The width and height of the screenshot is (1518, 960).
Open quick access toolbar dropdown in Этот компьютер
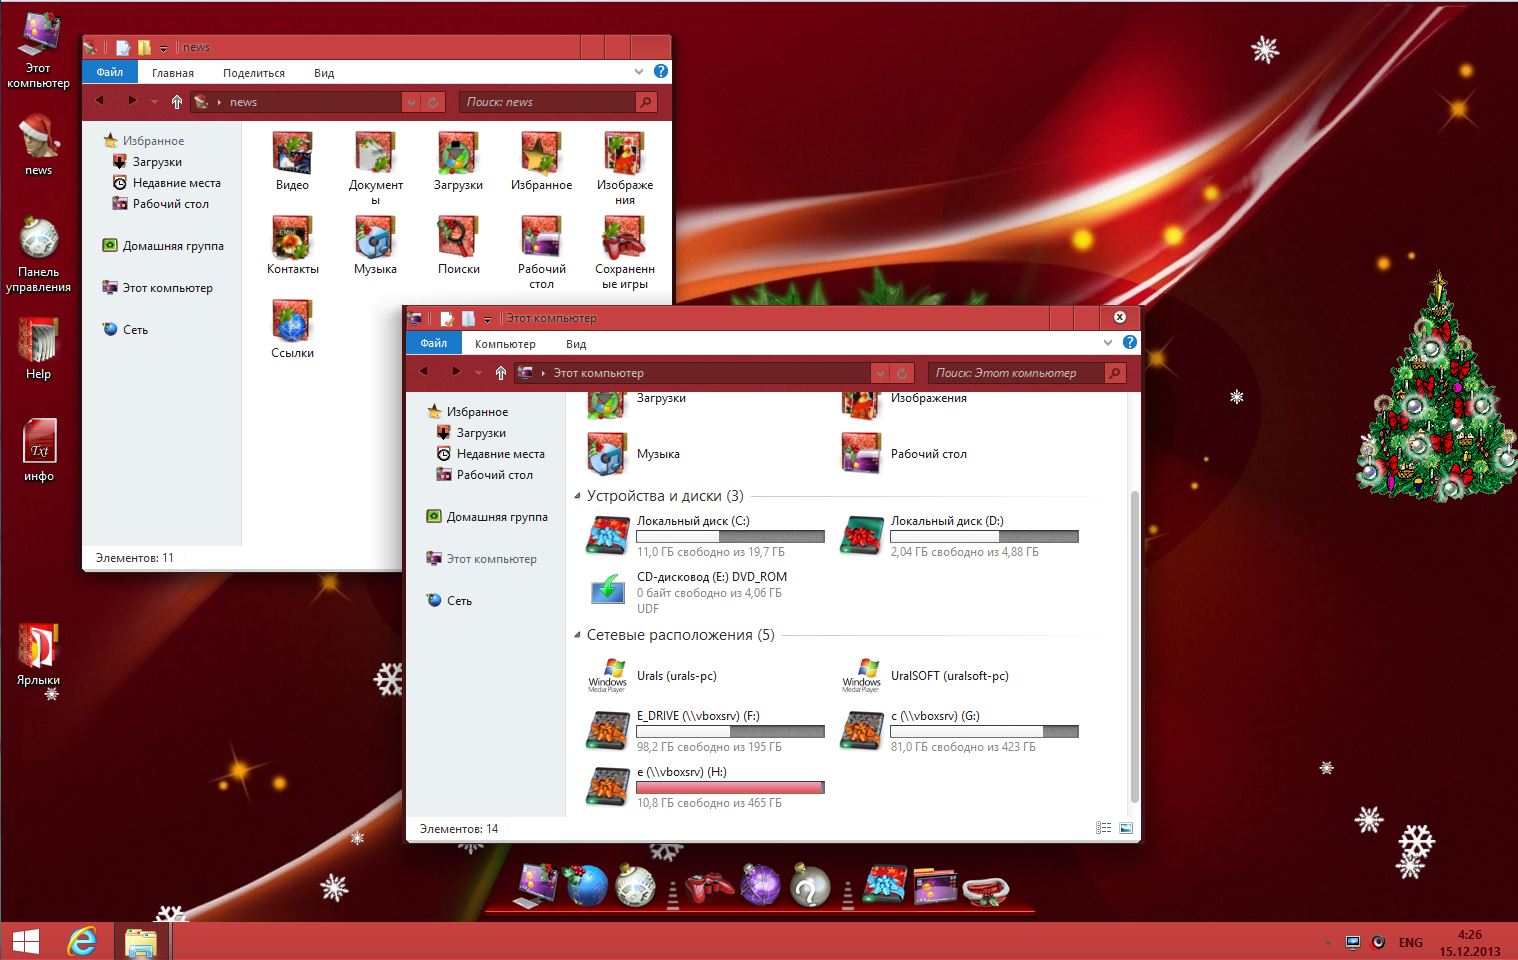(x=488, y=319)
